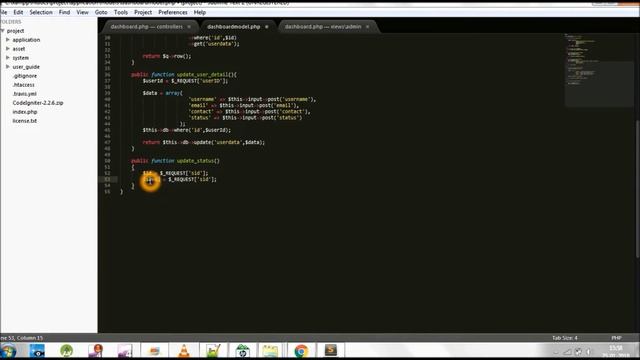Image resolution: width=640 pixels, height=360 pixels.
Task: Click the taskbar clock
Action: [616, 351]
